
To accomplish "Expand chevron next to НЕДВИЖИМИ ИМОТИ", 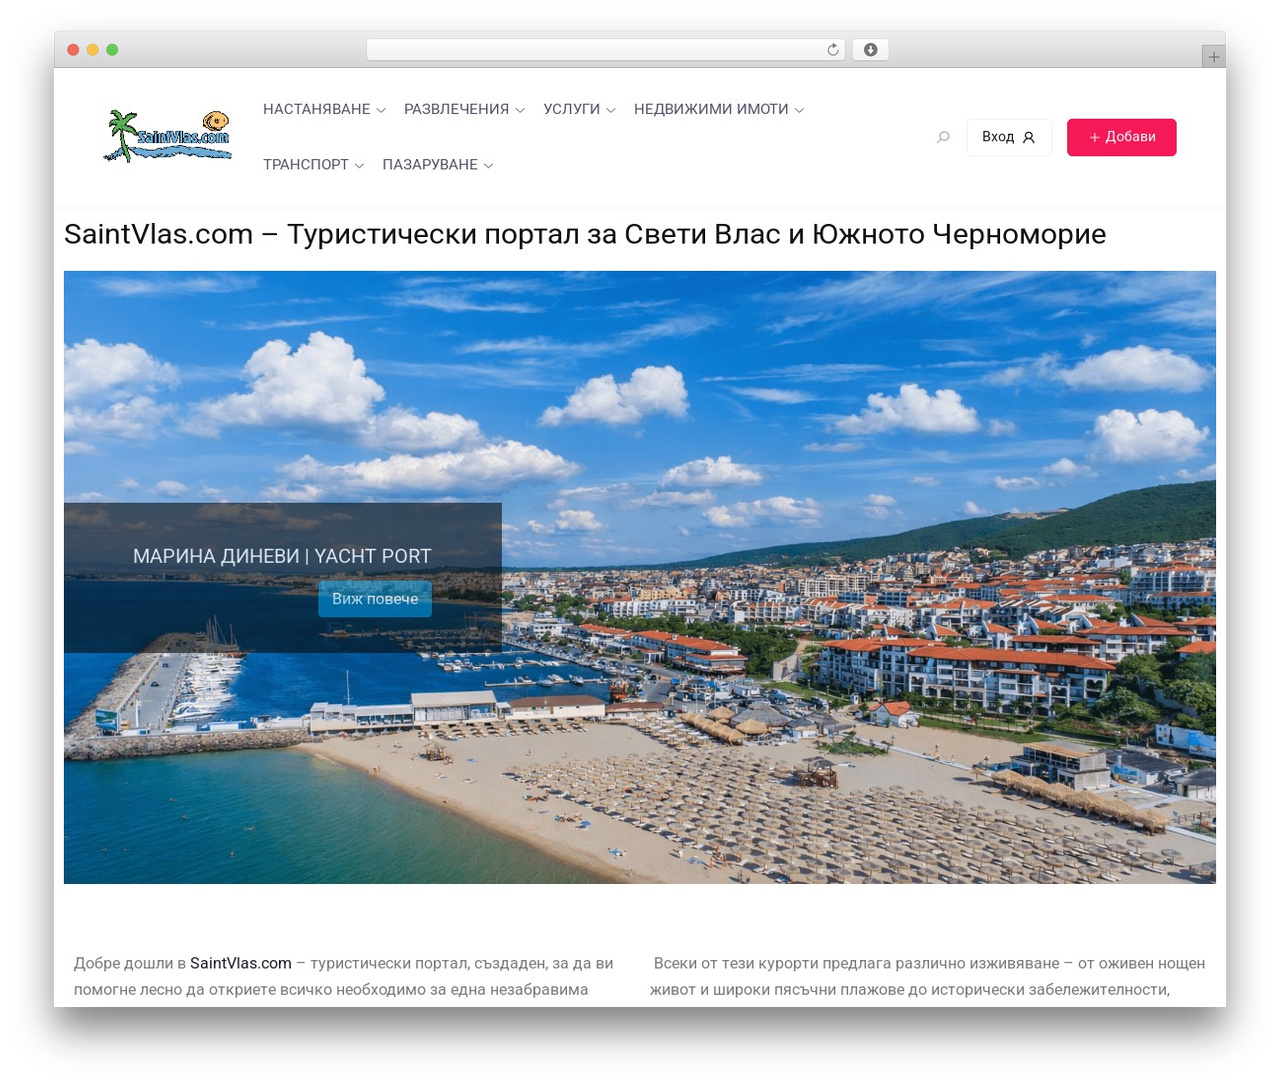I will click(x=799, y=110).
